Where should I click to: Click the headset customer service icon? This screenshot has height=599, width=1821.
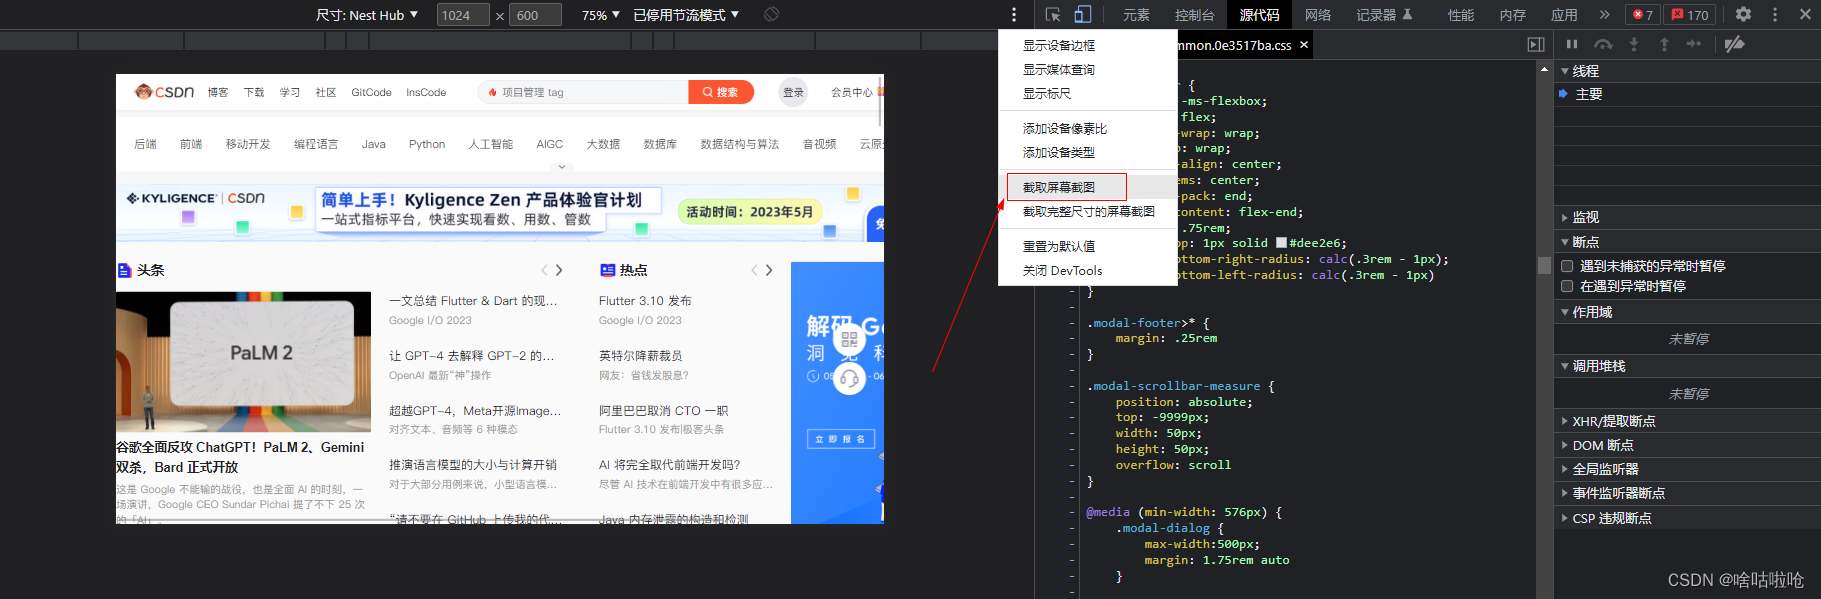[x=849, y=378]
